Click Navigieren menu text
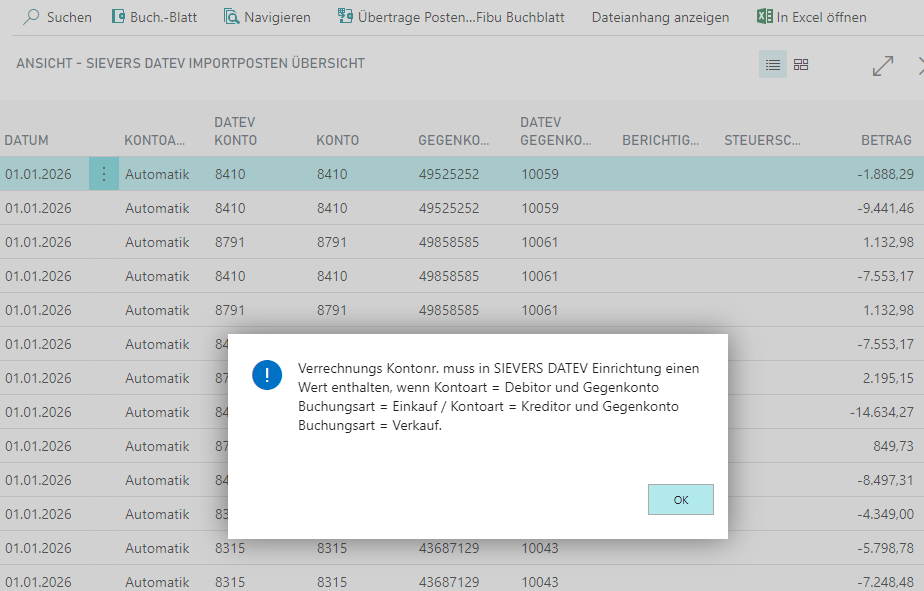The height and width of the screenshot is (591, 924). coord(277,17)
